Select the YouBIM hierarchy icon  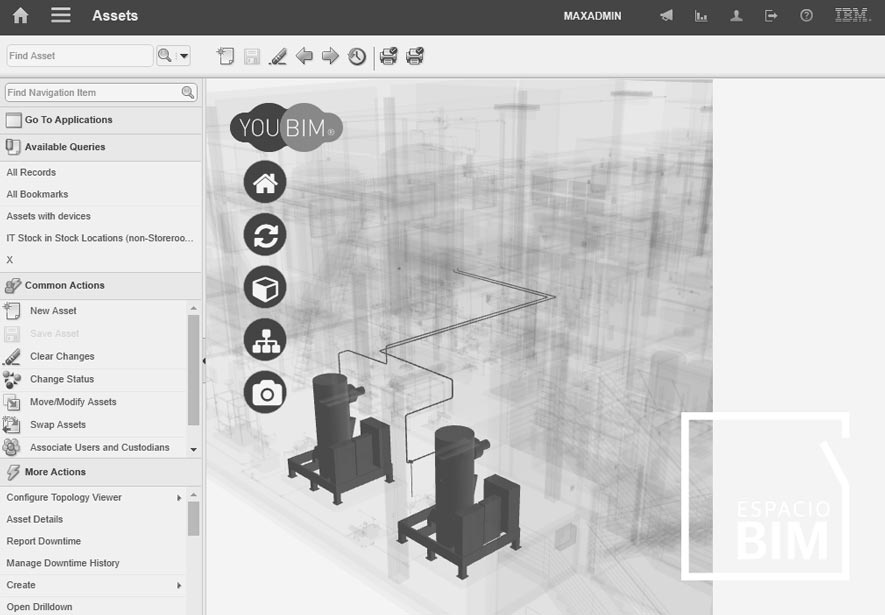(x=264, y=339)
